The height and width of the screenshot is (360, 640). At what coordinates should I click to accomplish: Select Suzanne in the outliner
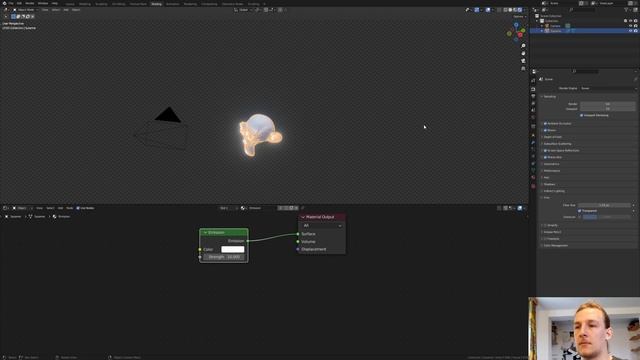pyautogui.click(x=556, y=31)
